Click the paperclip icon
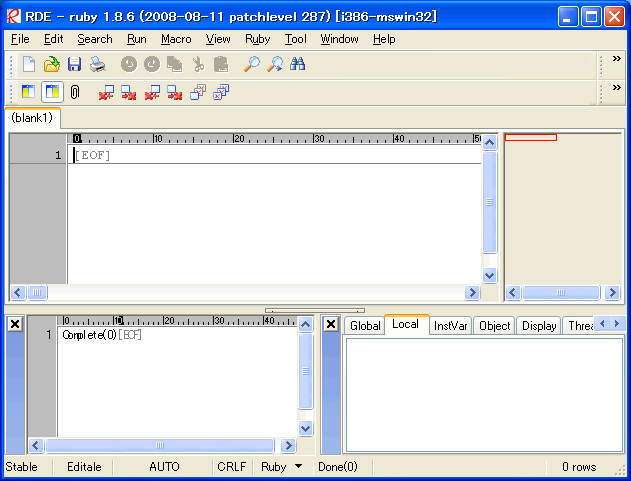Screen dimensions: 631x481 click(x=75, y=92)
